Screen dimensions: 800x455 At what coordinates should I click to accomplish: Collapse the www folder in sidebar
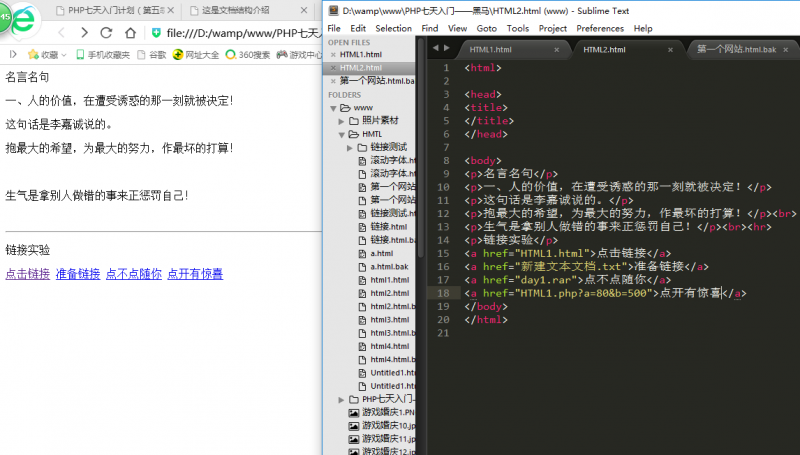[333, 107]
